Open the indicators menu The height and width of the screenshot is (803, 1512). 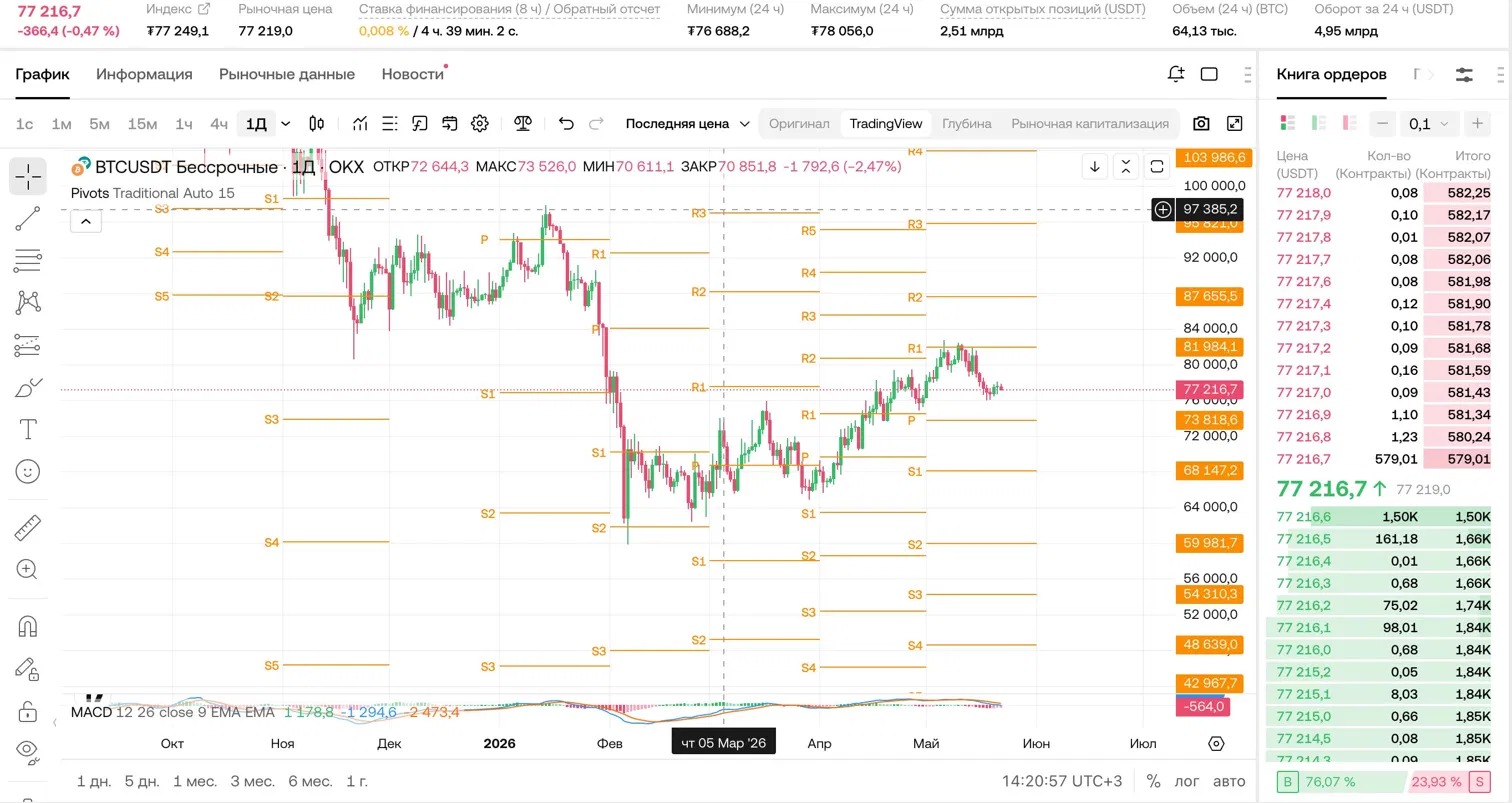pos(360,124)
